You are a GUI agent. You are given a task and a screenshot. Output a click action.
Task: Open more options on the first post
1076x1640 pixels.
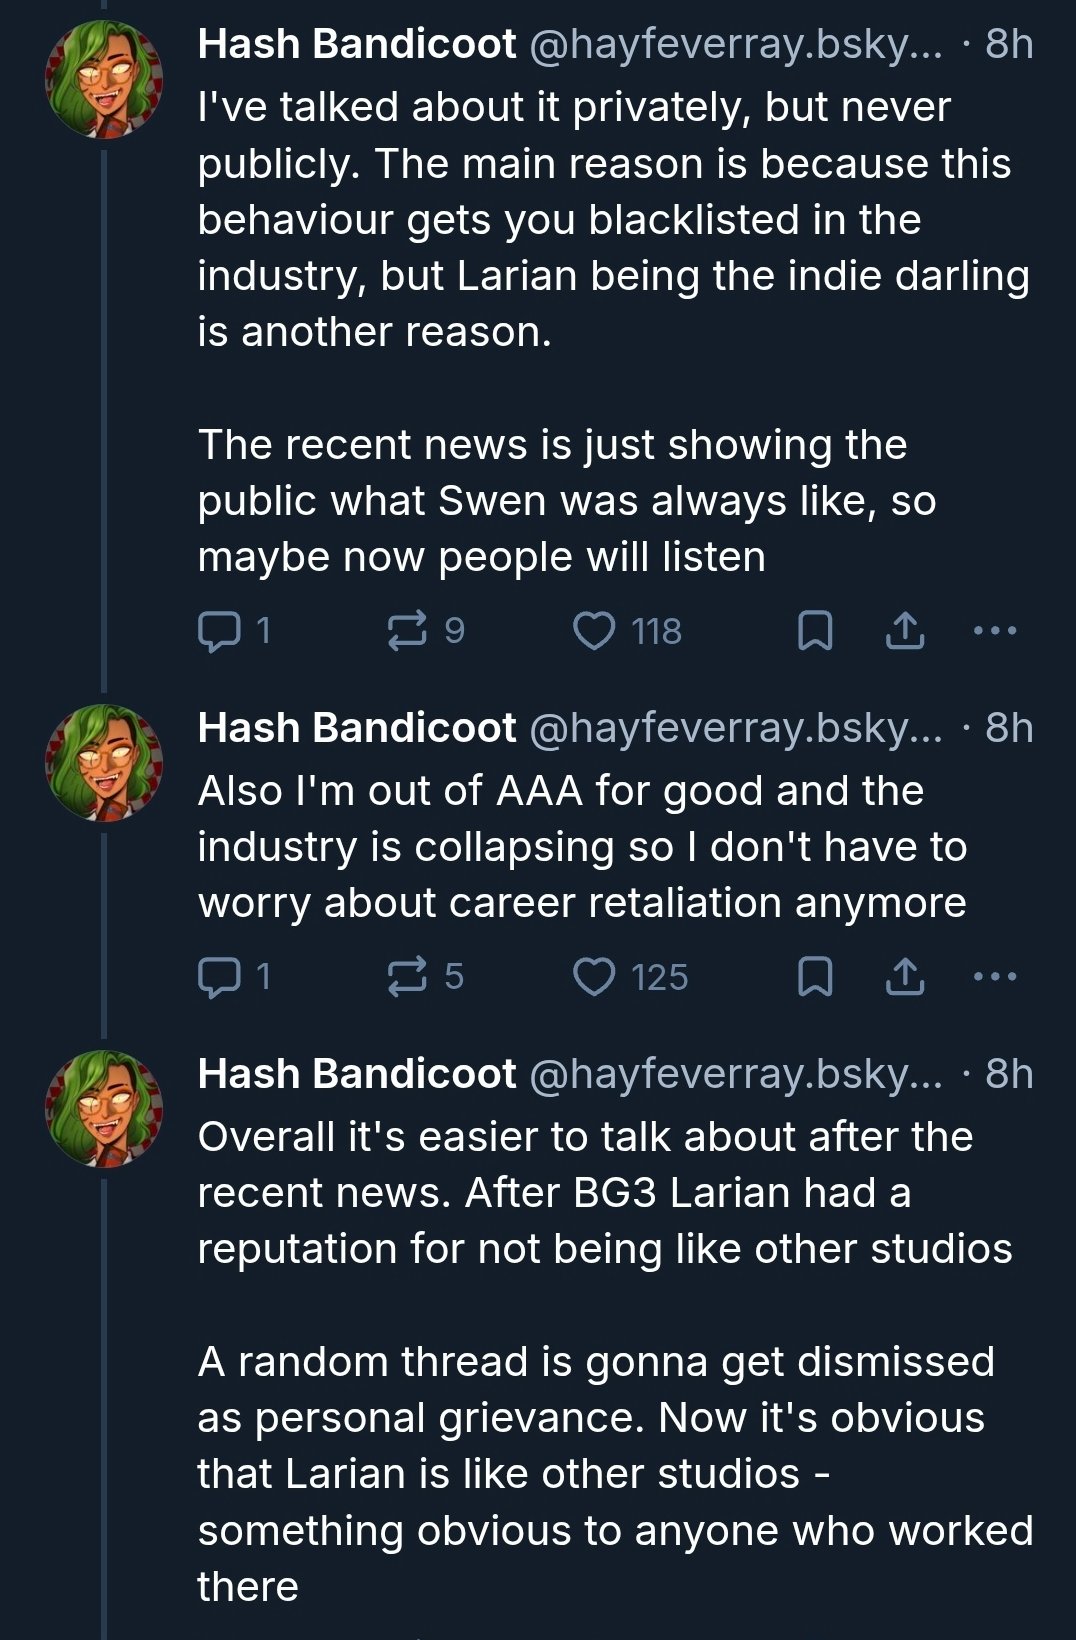[x=995, y=631]
